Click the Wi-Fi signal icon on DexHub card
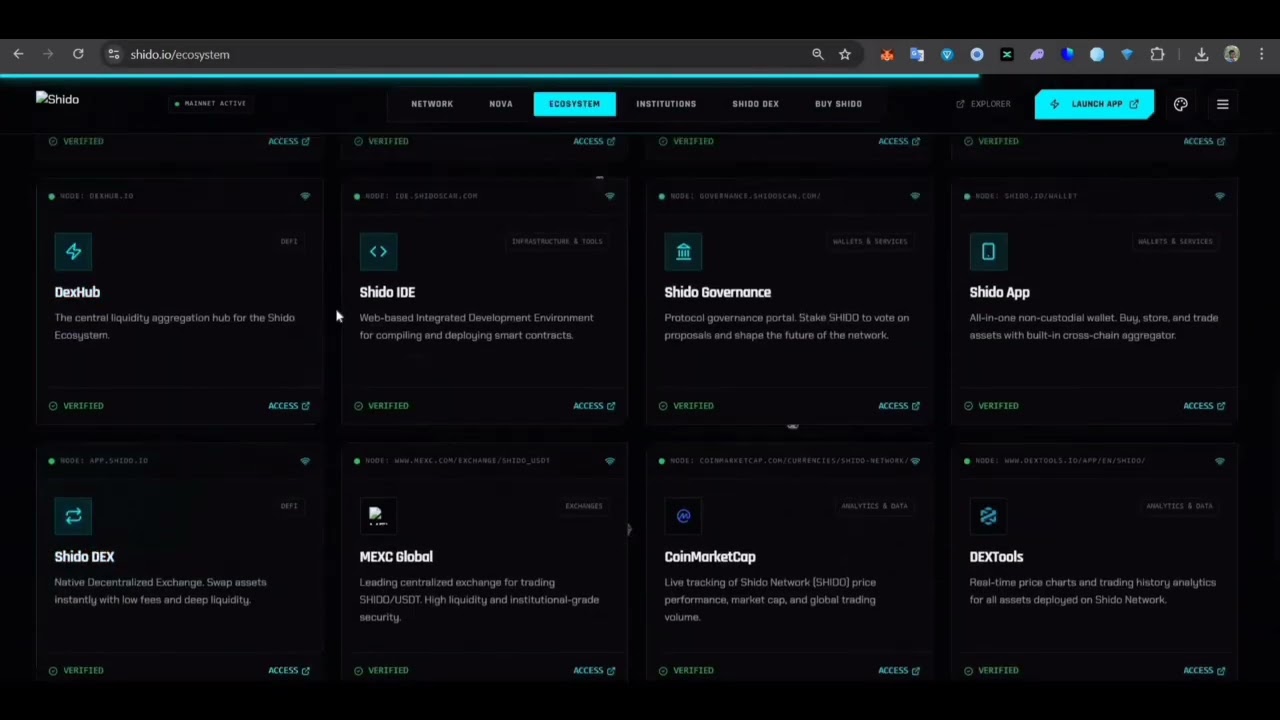 (x=305, y=196)
